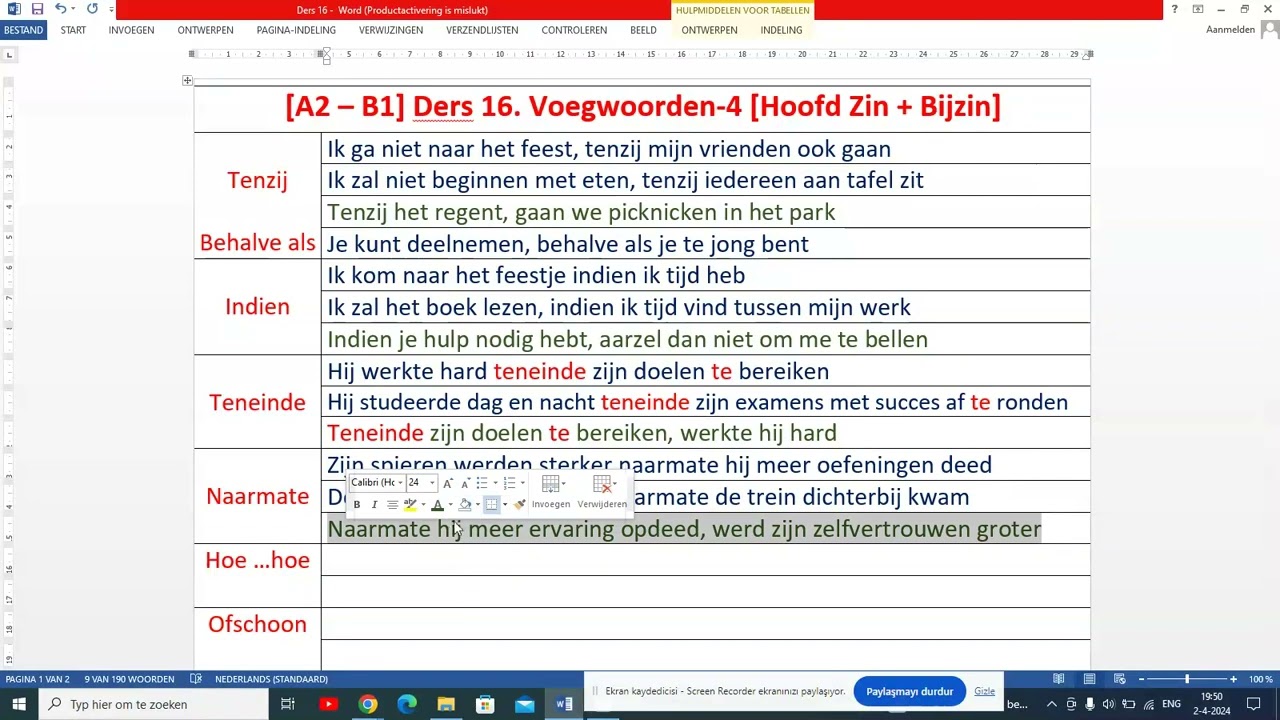
Task: Click the shading paint bucket icon
Action: [x=465, y=505]
